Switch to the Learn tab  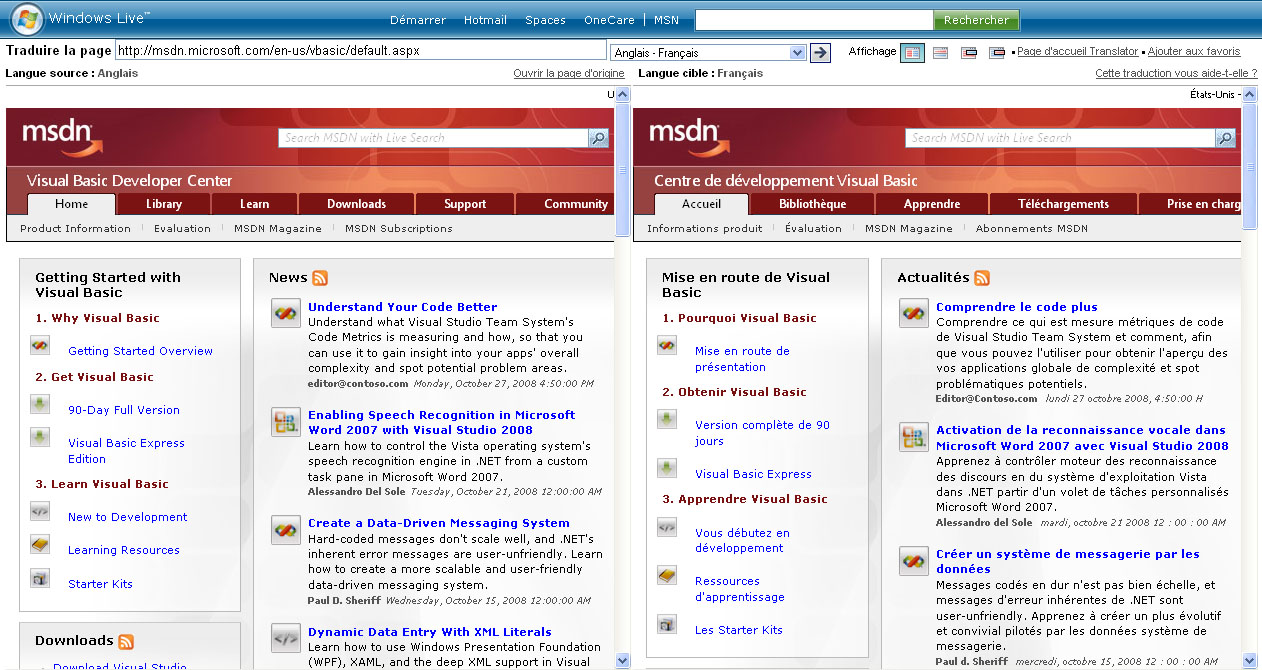255,204
